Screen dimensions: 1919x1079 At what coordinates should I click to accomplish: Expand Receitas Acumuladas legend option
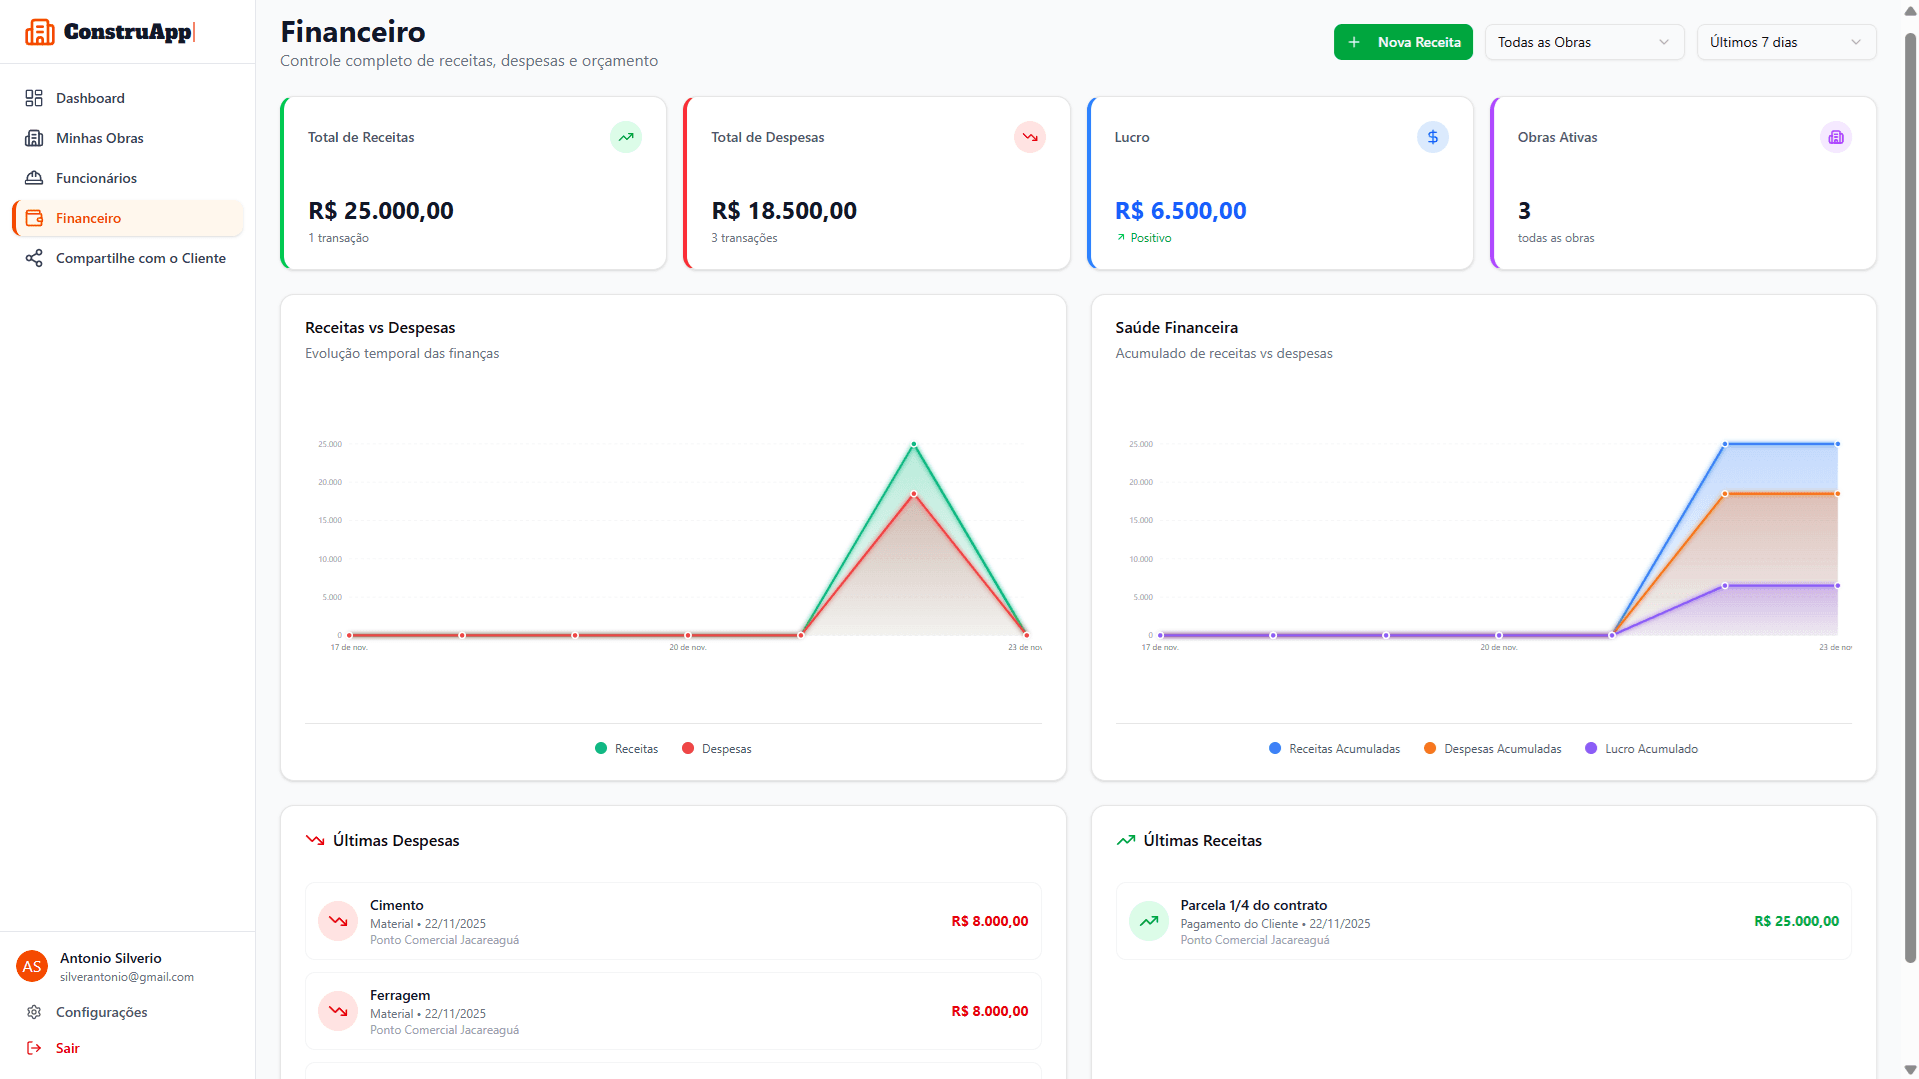tap(1334, 748)
